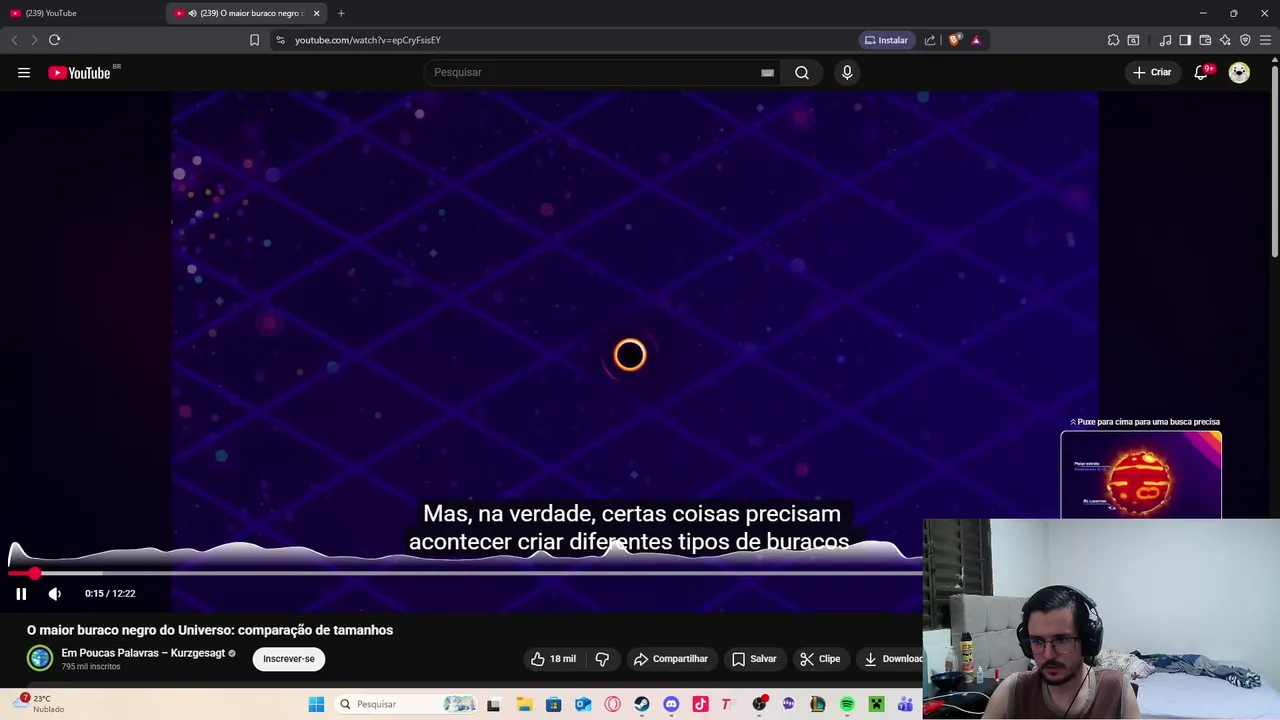This screenshot has width=1280, height=720.
Task: Share this page from address bar
Action: pyautogui.click(x=930, y=40)
